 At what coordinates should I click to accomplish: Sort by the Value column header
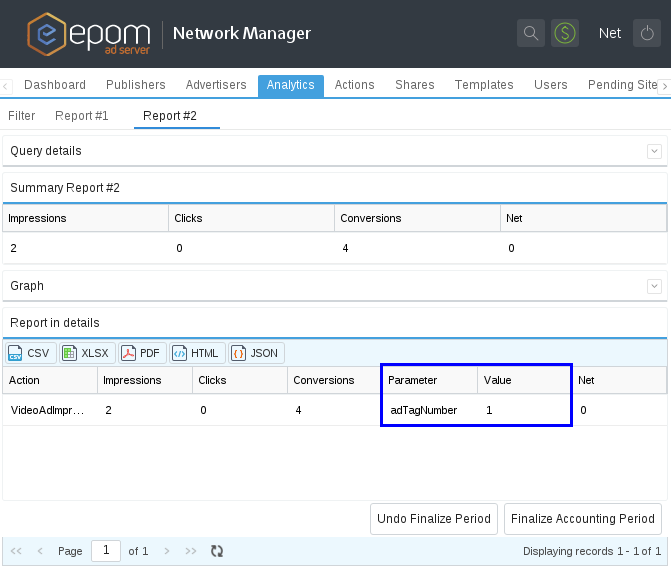pyautogui.click(x=525, y=380)
